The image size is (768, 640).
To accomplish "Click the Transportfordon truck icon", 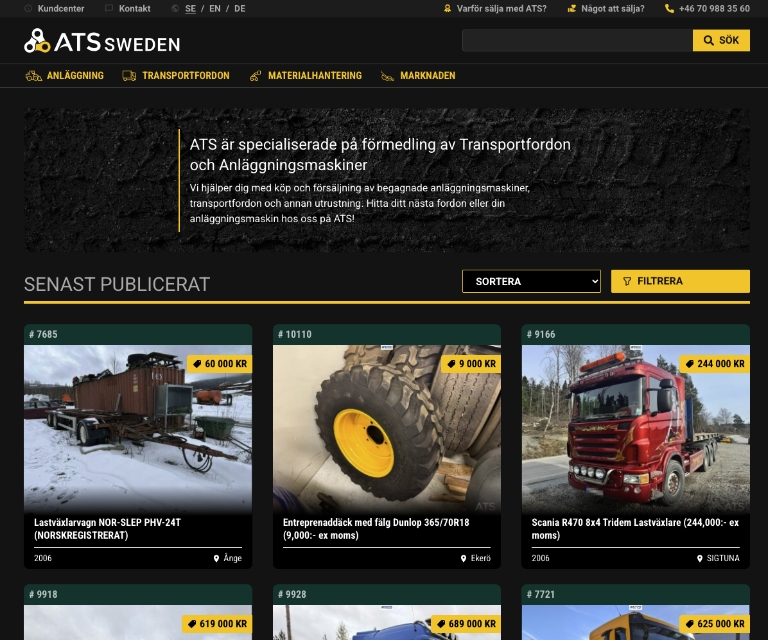I will [x=129, y=76].
